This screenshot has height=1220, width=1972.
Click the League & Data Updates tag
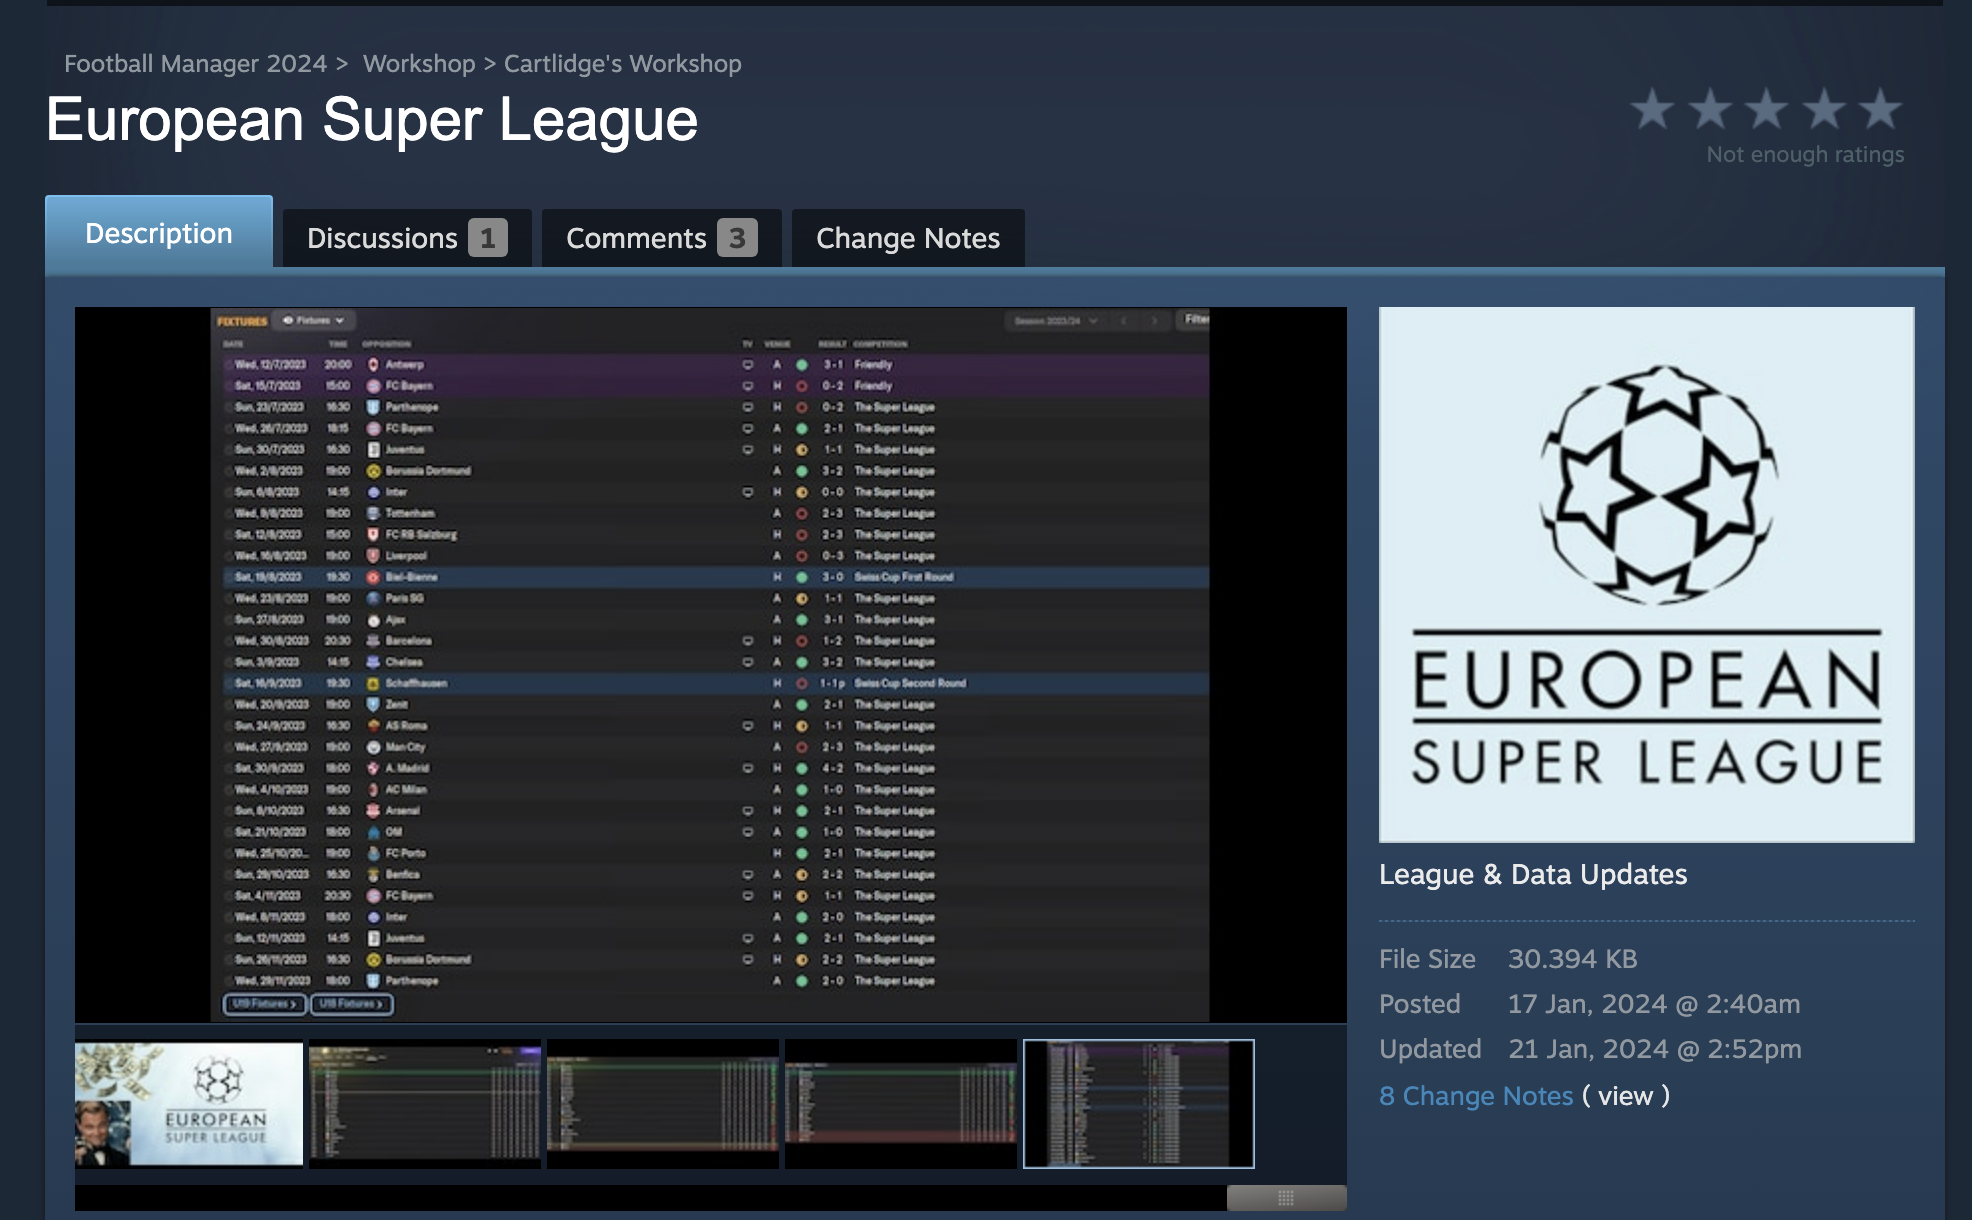pyautogui.click(x=1532, y=874)
